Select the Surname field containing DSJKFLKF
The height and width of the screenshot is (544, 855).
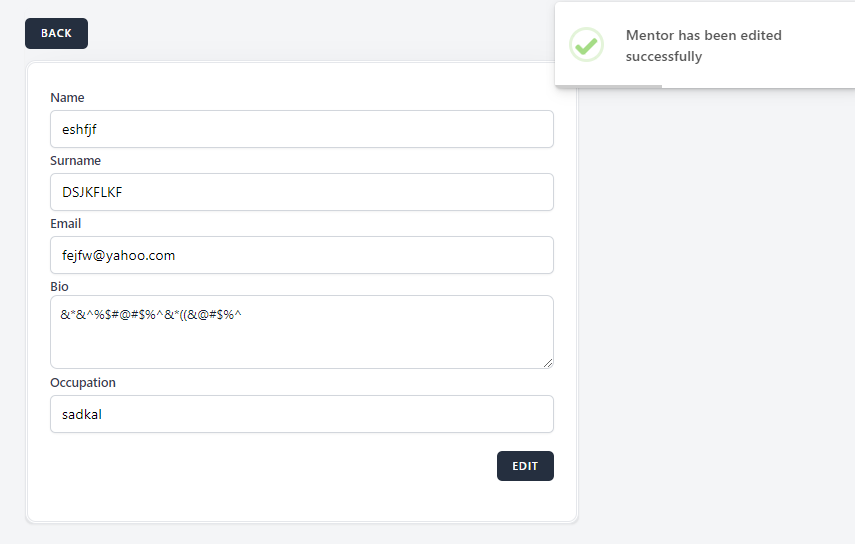tap(301, 192)
